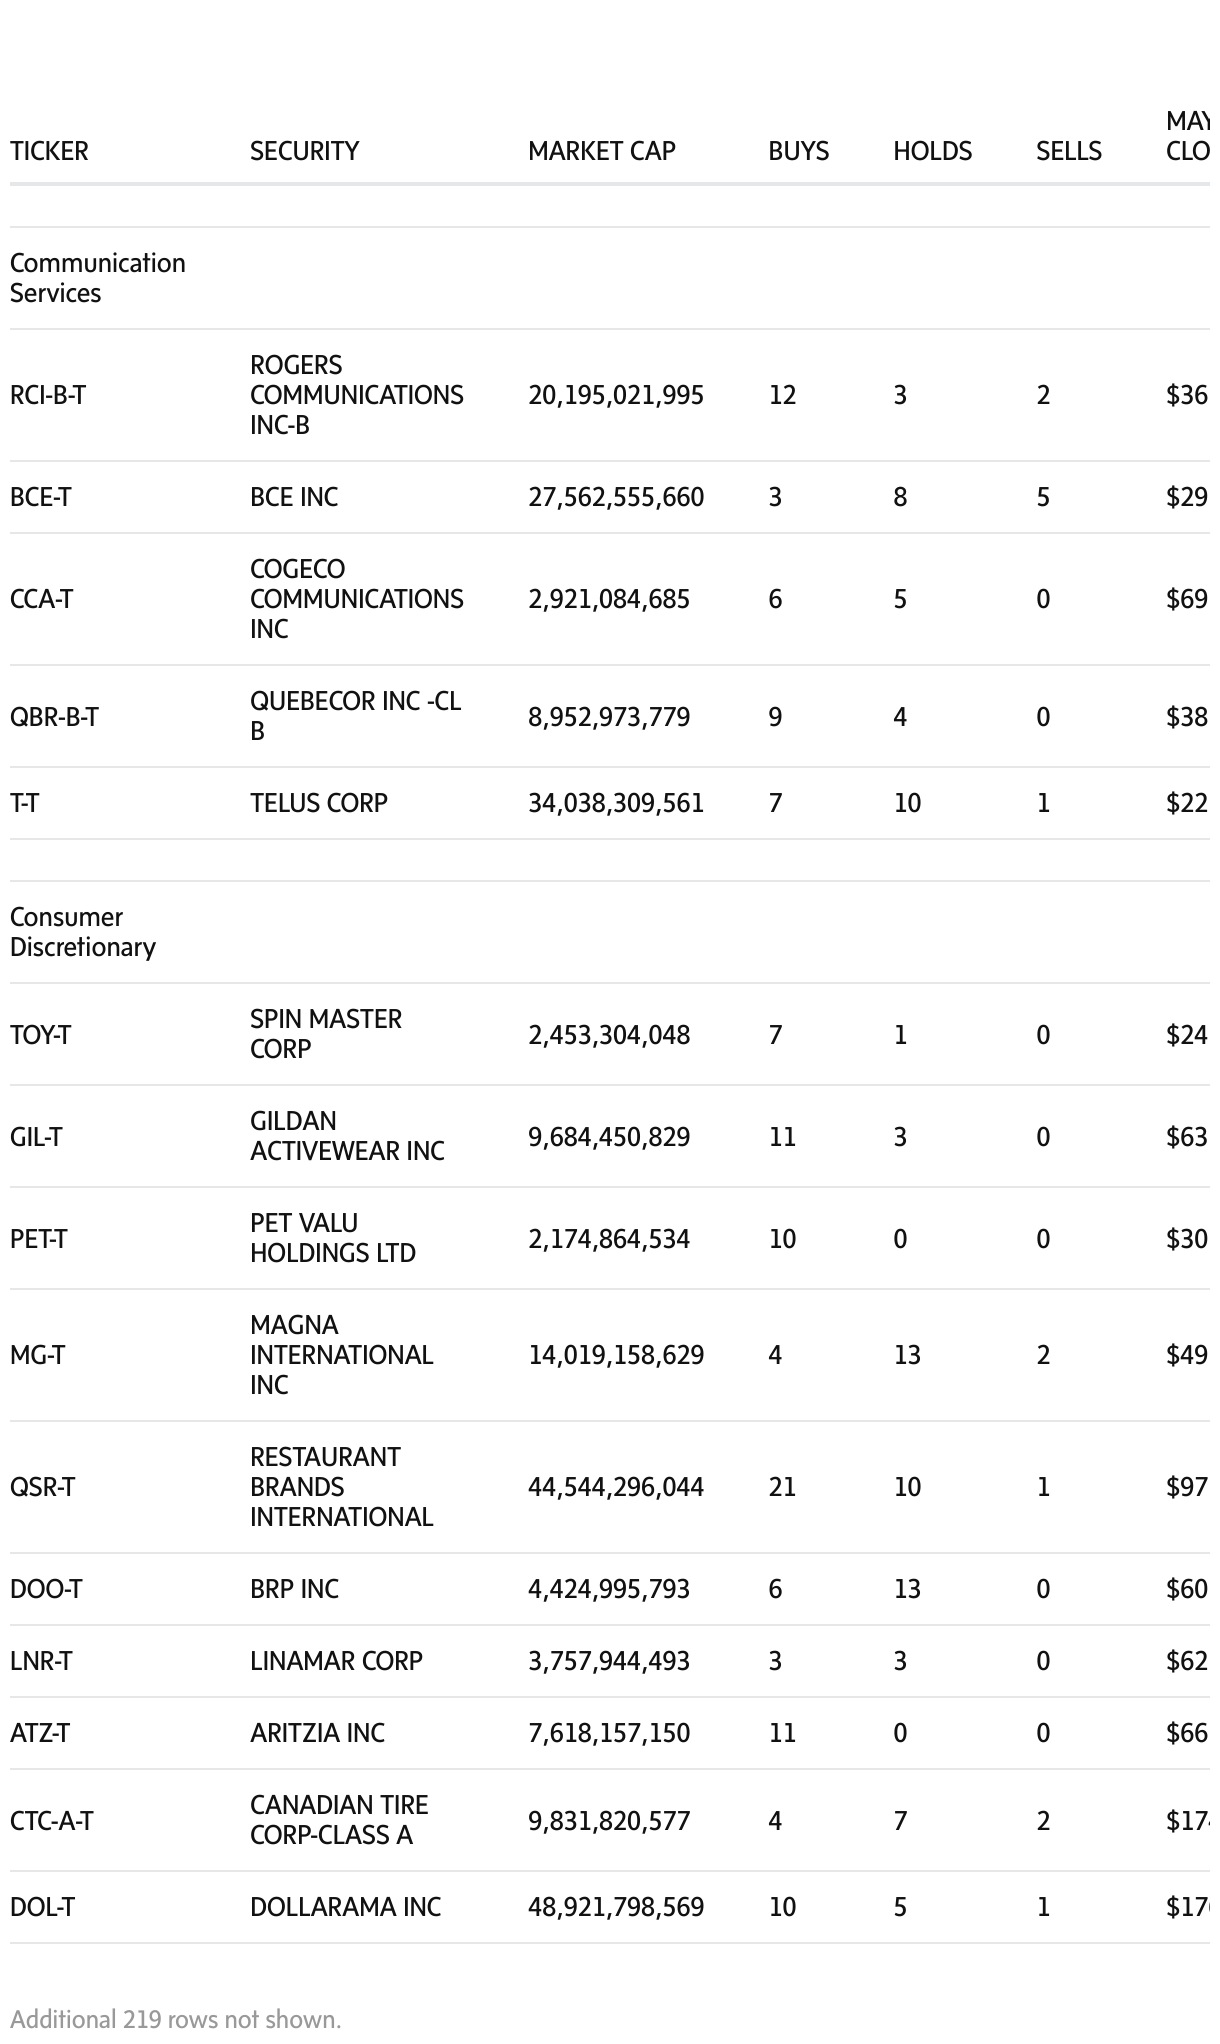Image resolution: width=1220 pixels, height=2044 pixels.
Task: Select the BUYS column header
Action: click(798, 151)
